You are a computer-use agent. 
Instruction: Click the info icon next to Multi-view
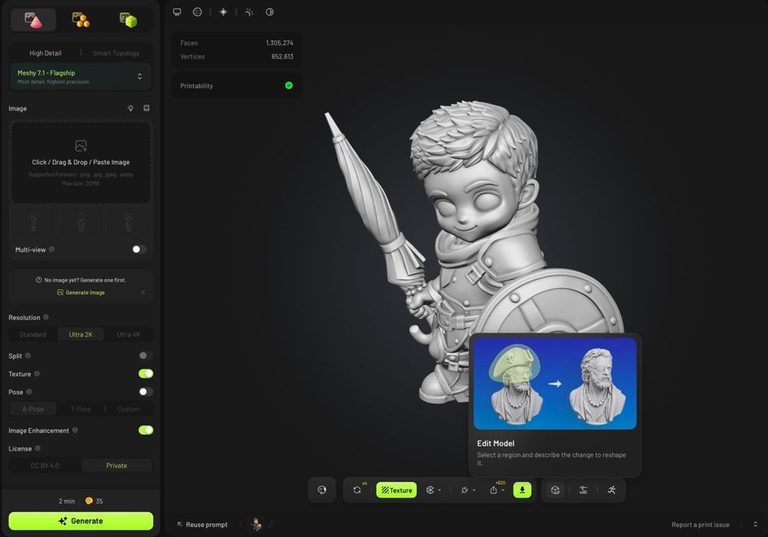[x=52, y=249]
